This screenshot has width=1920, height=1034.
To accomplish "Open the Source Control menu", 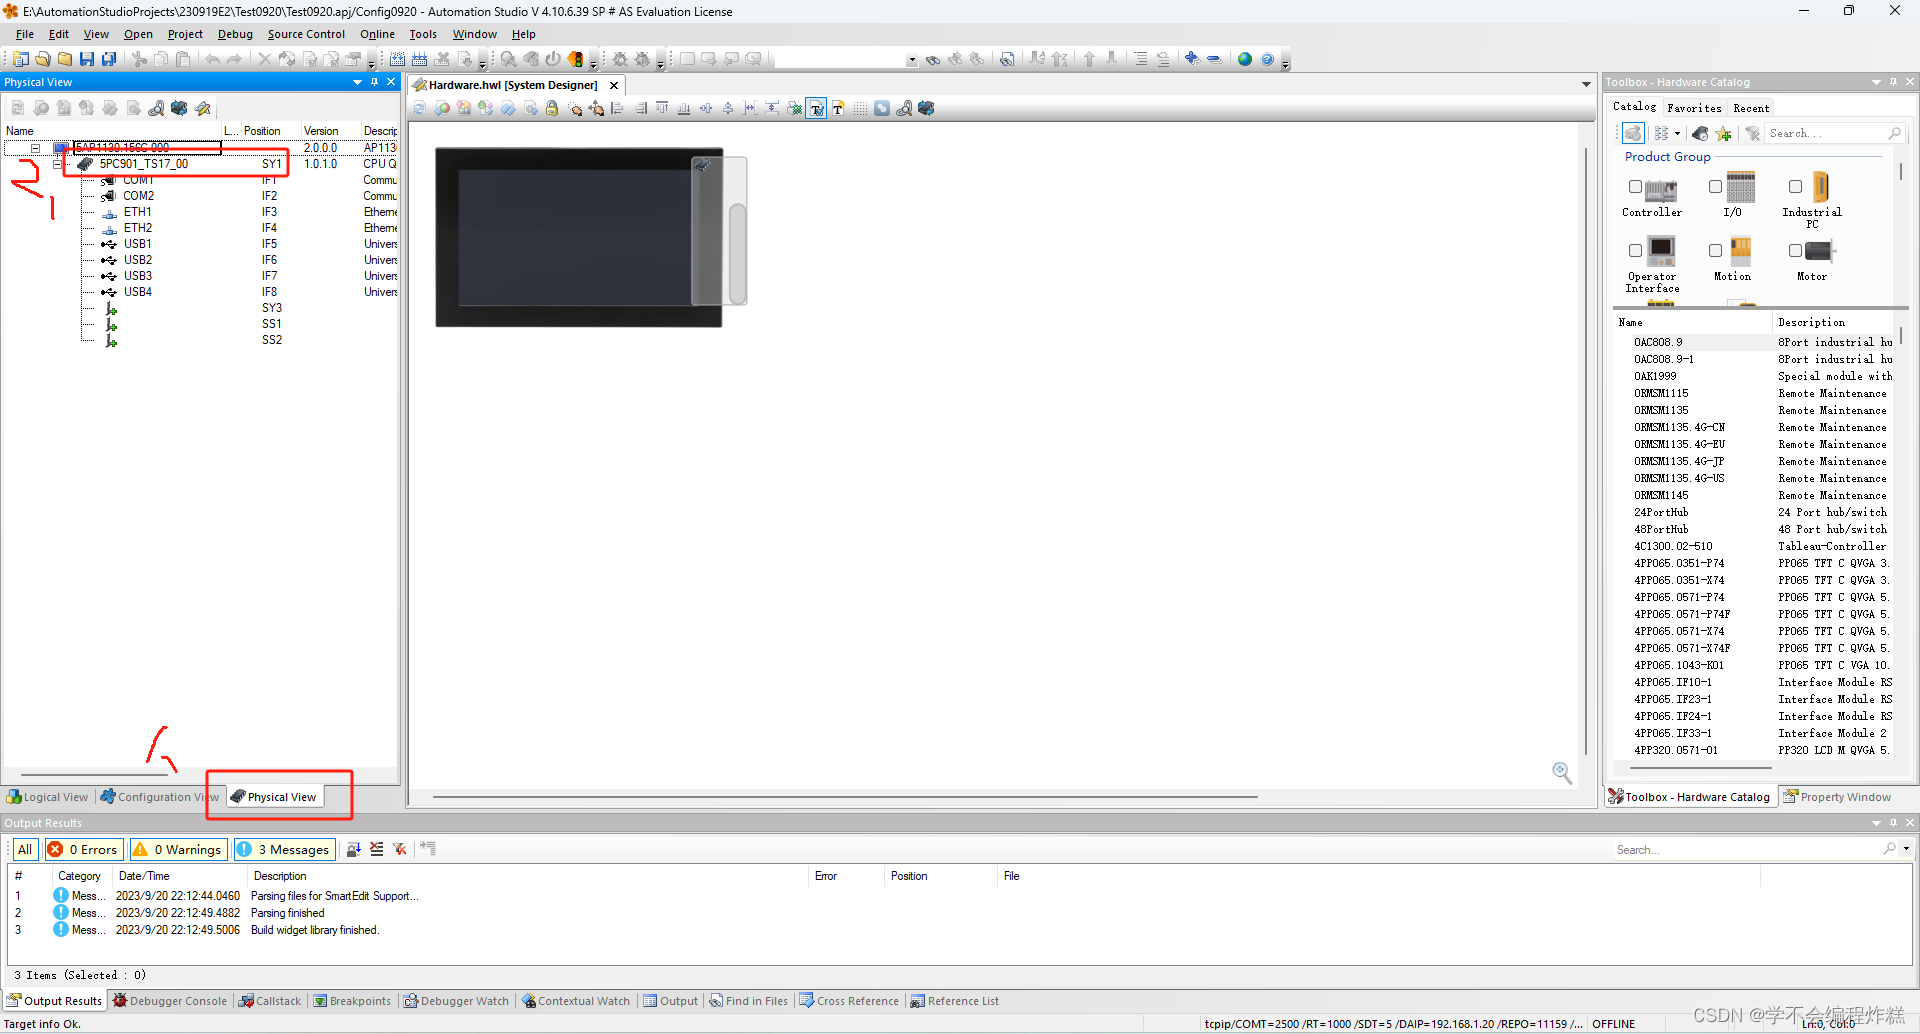I will [306, 34].
